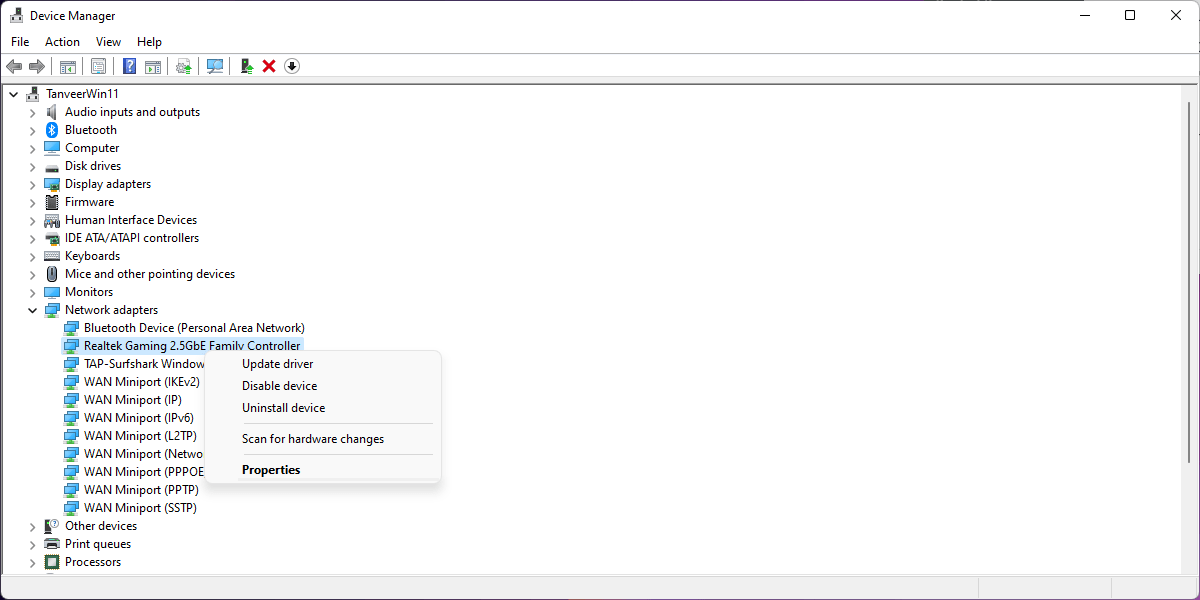Expand the Other devices category
Screen dimensions: 1200x600
pos(32,525)
